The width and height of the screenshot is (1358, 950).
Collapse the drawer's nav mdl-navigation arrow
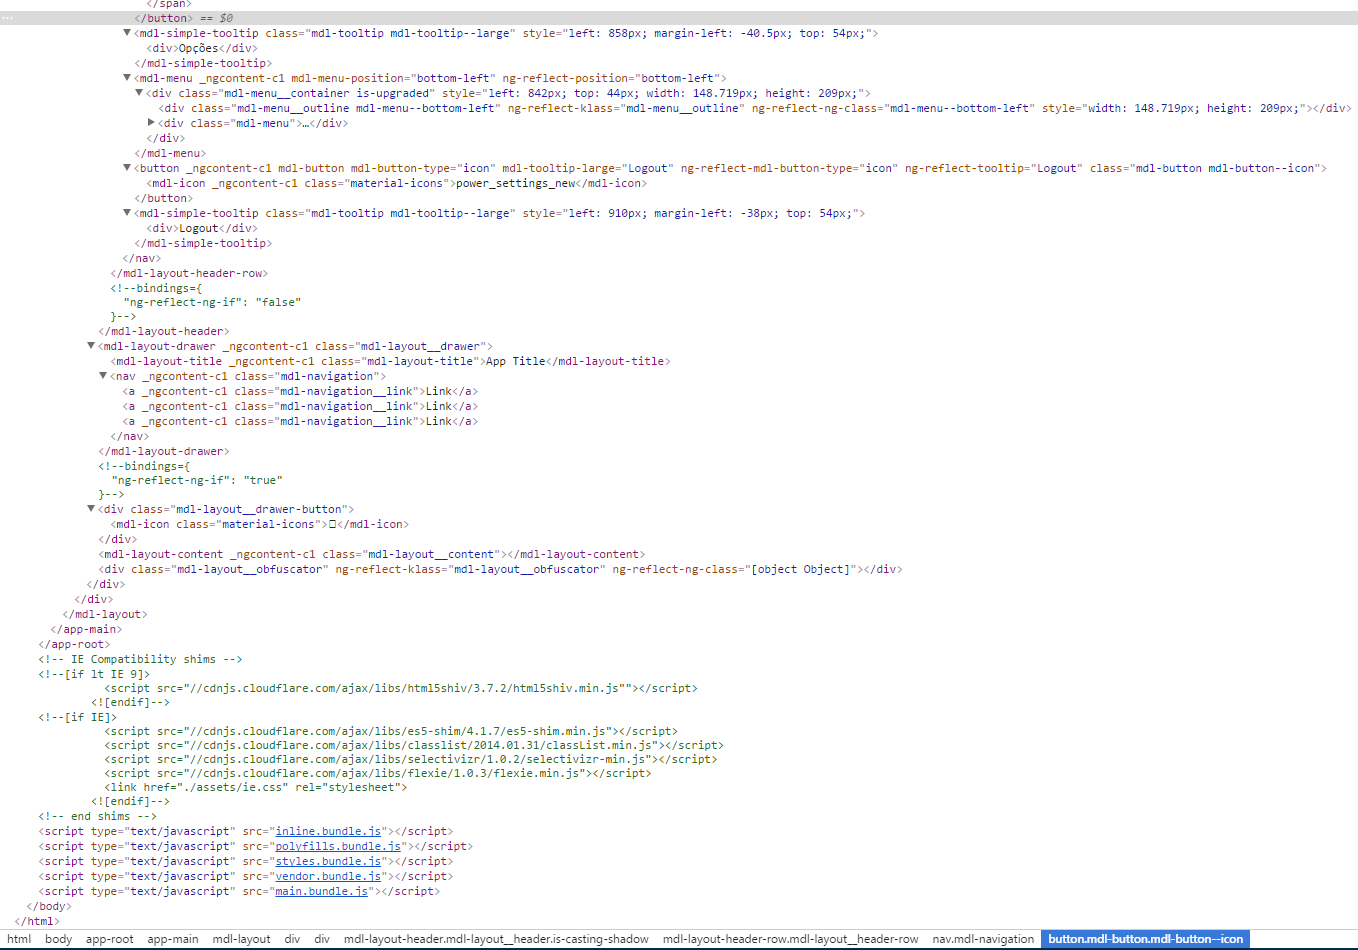click(103, 376)
